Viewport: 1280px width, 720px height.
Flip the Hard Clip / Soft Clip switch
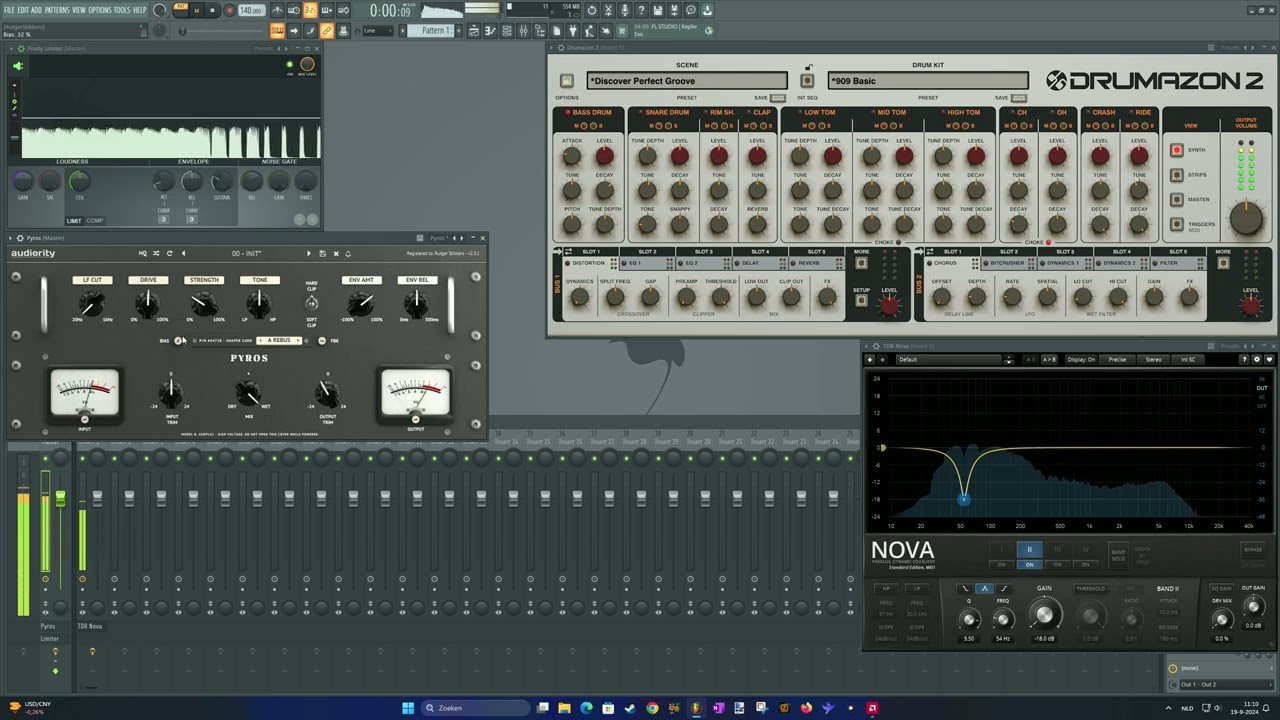tap(312, 303)
